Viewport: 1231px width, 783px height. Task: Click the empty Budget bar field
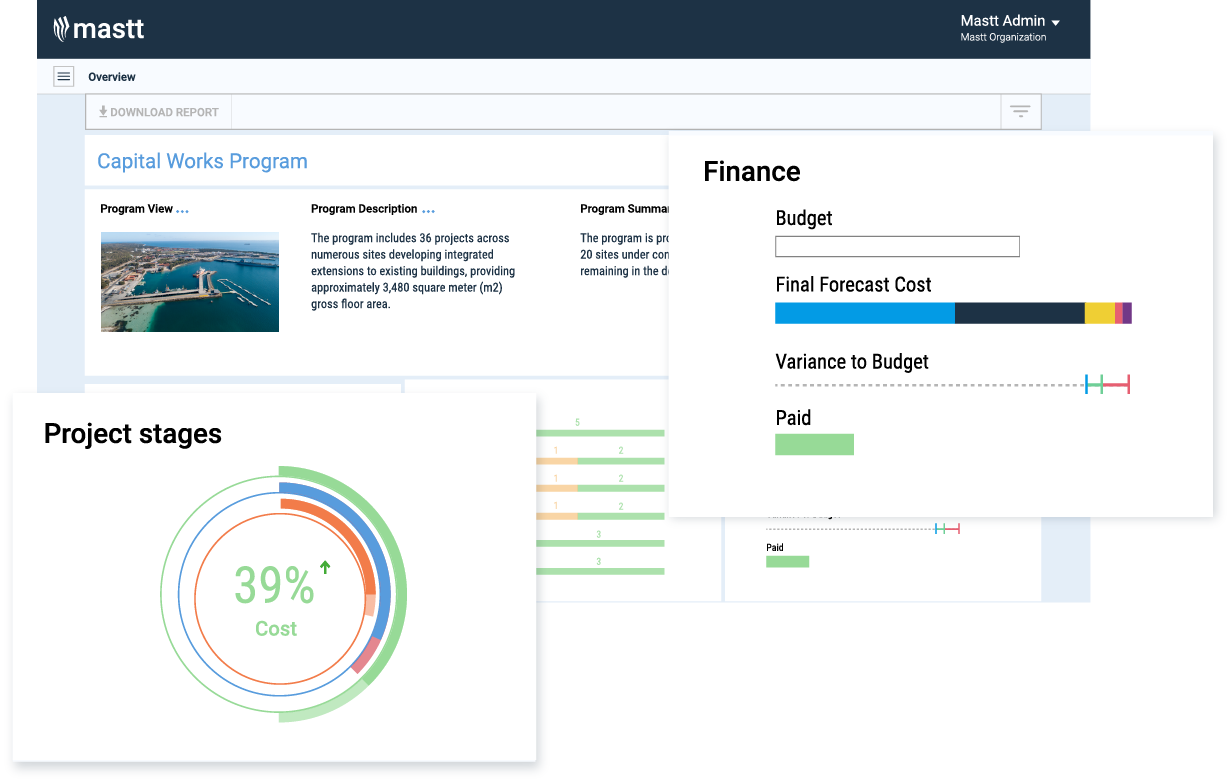tap(897, 246)
